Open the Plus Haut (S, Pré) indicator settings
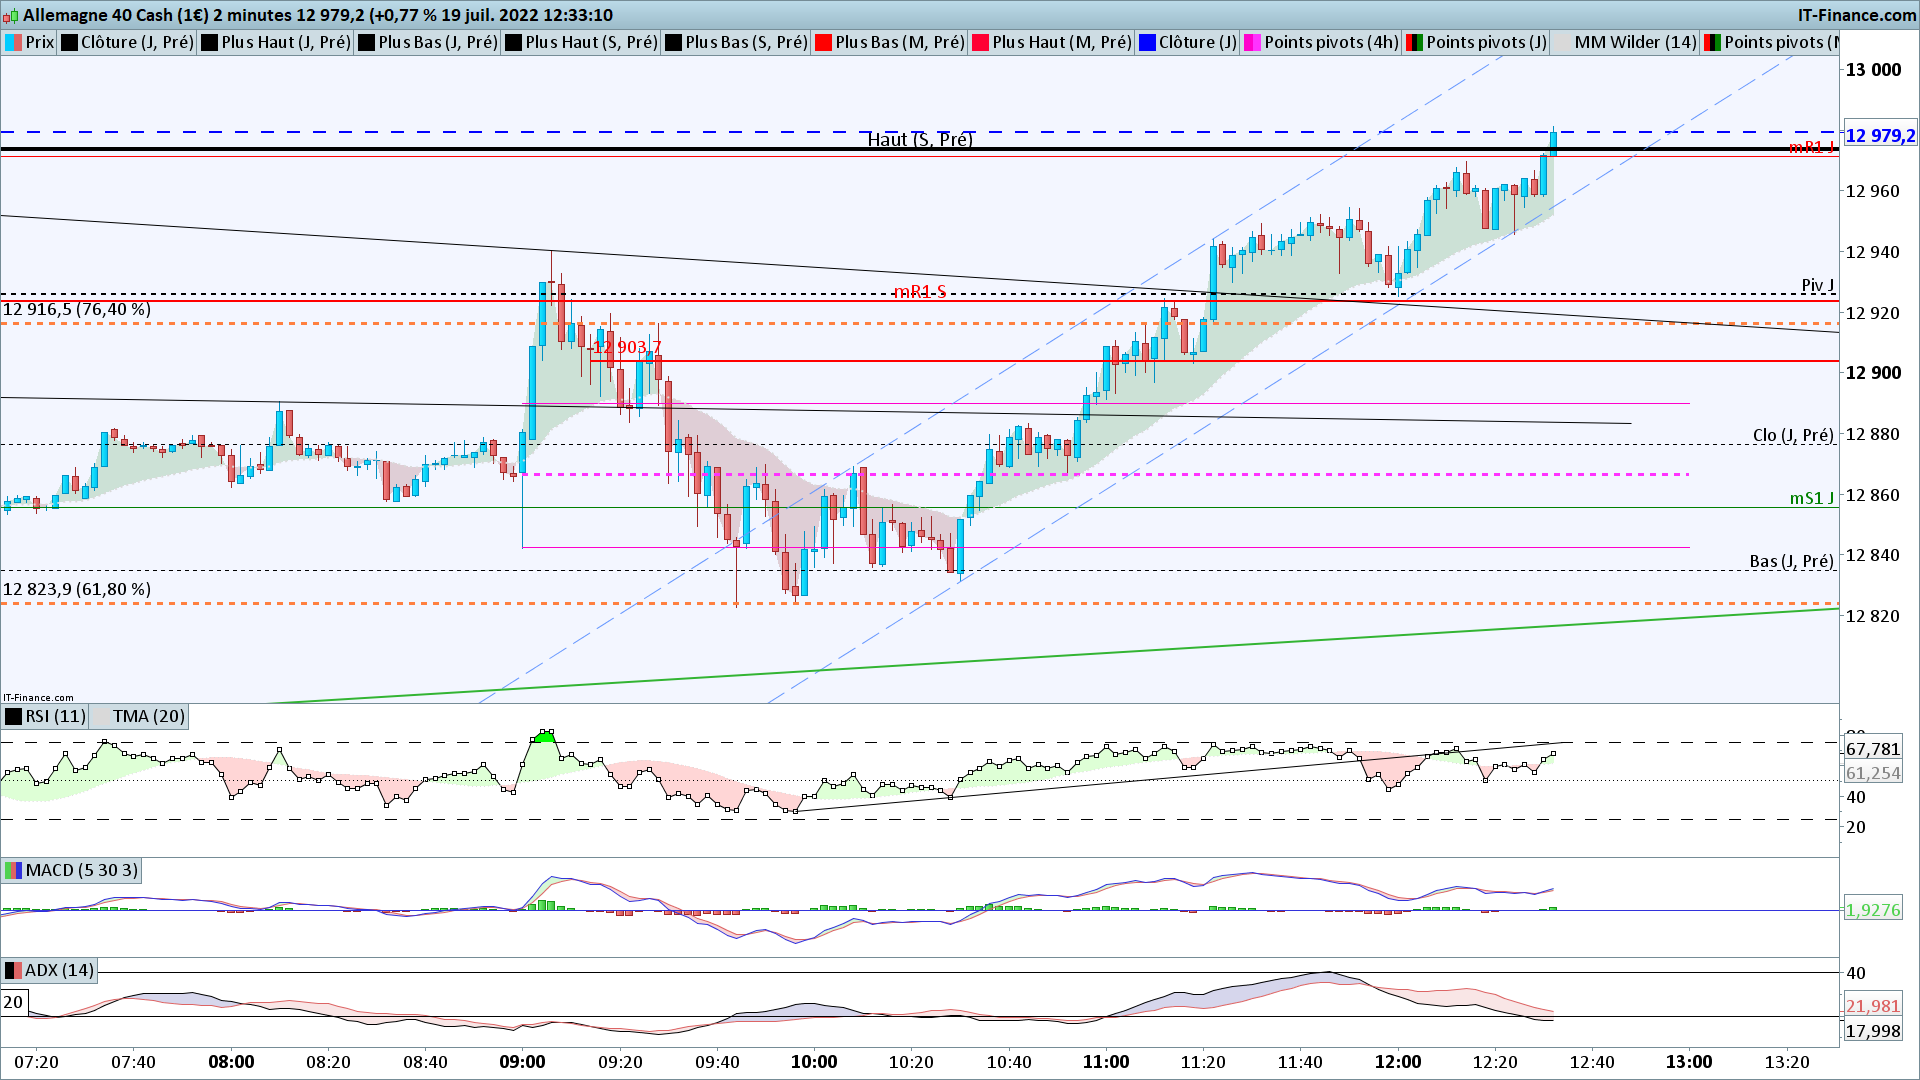Viewport: 1920px width, 1080px height. [591, 42]
